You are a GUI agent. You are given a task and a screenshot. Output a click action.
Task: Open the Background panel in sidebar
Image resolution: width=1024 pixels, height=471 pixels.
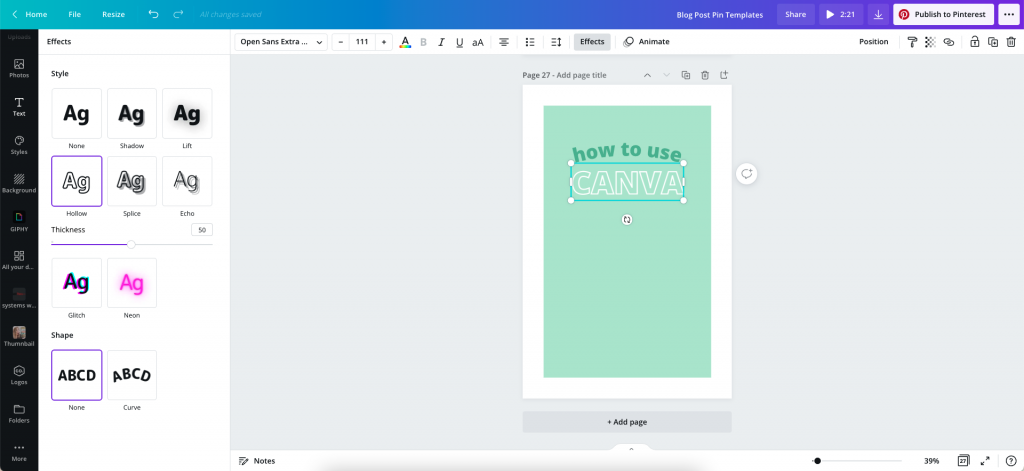point(19,184)
